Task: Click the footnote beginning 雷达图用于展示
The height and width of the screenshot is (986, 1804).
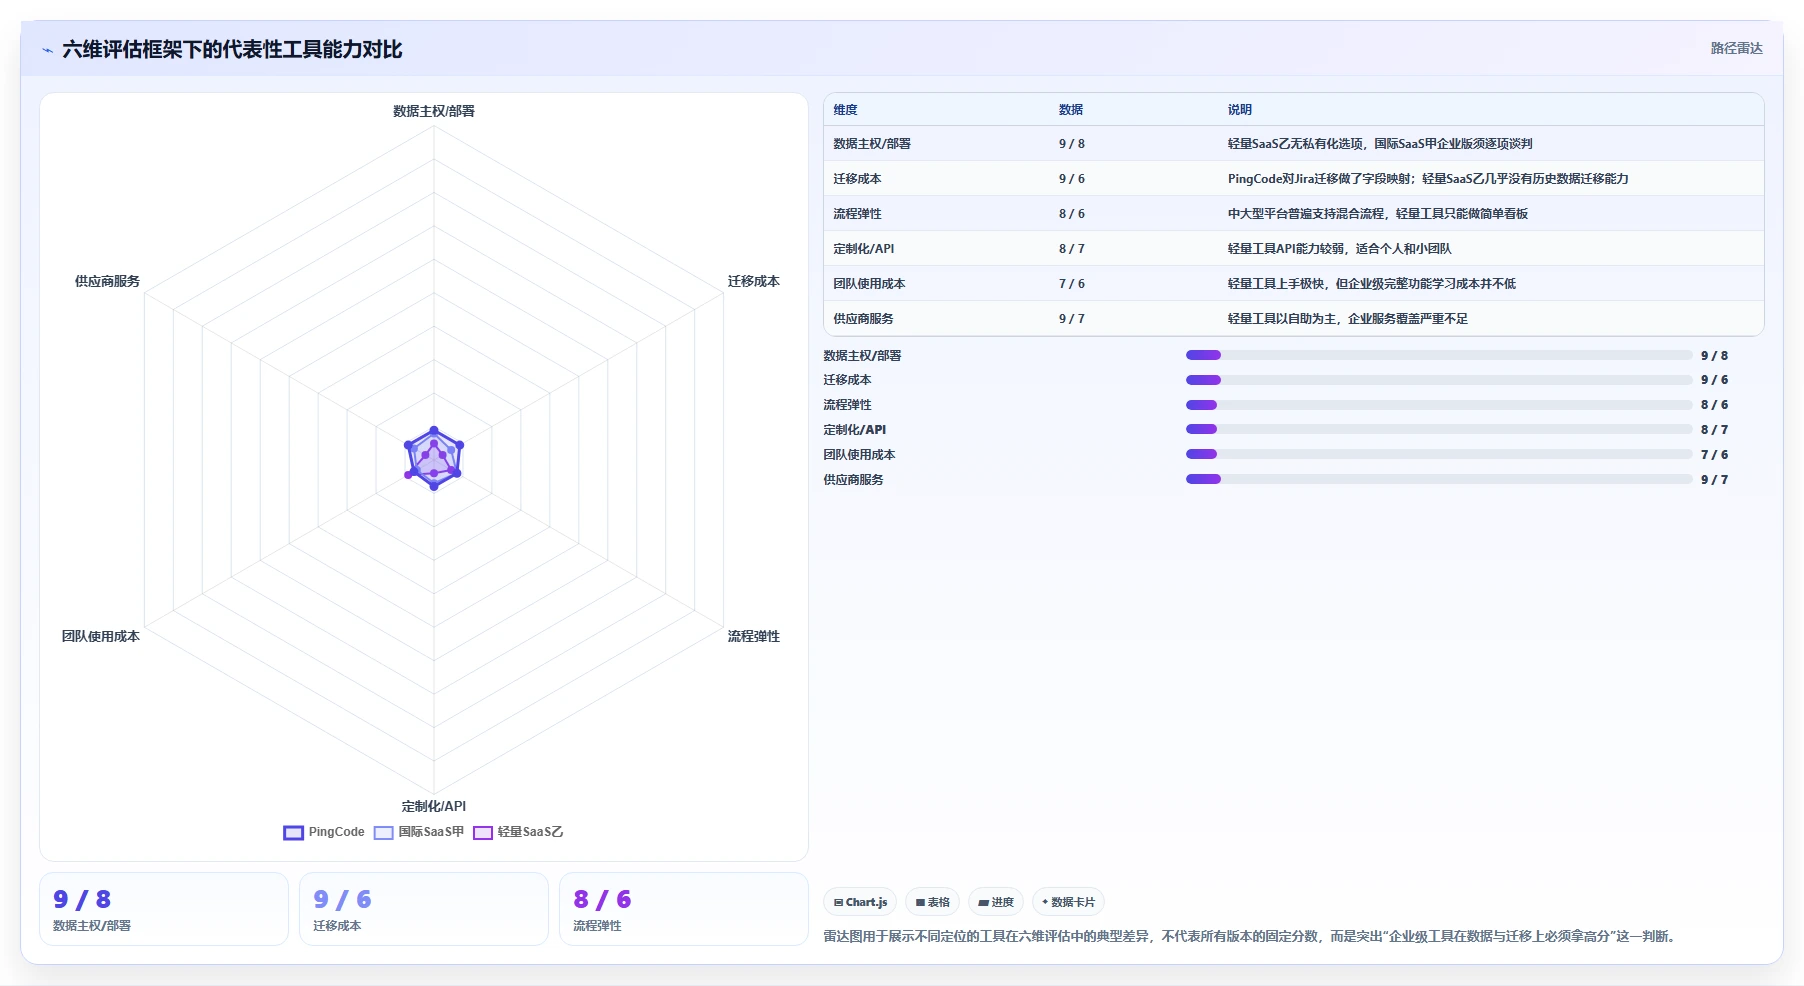Action: tap(1251, 936)
